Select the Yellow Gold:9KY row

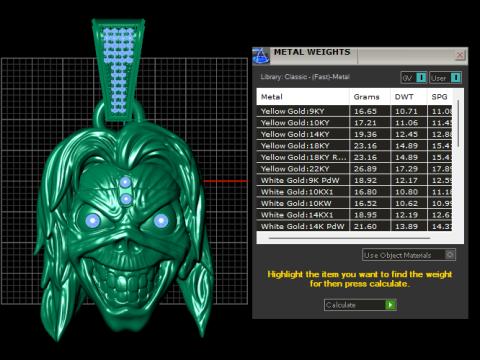[x=354, y=111]
